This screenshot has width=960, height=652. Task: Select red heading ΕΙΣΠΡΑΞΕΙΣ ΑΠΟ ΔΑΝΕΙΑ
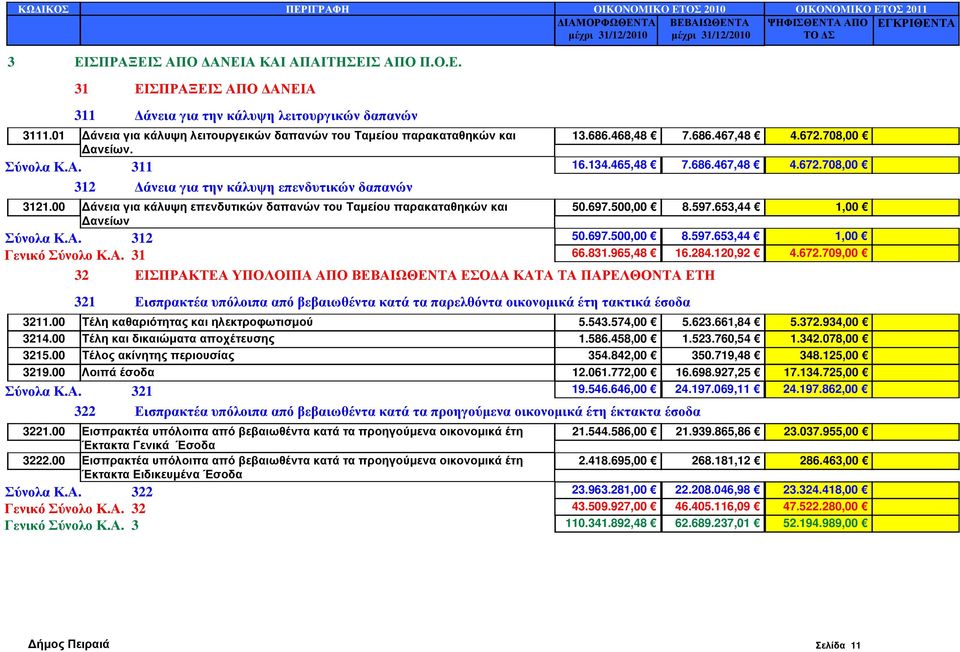tap(225, 89)
